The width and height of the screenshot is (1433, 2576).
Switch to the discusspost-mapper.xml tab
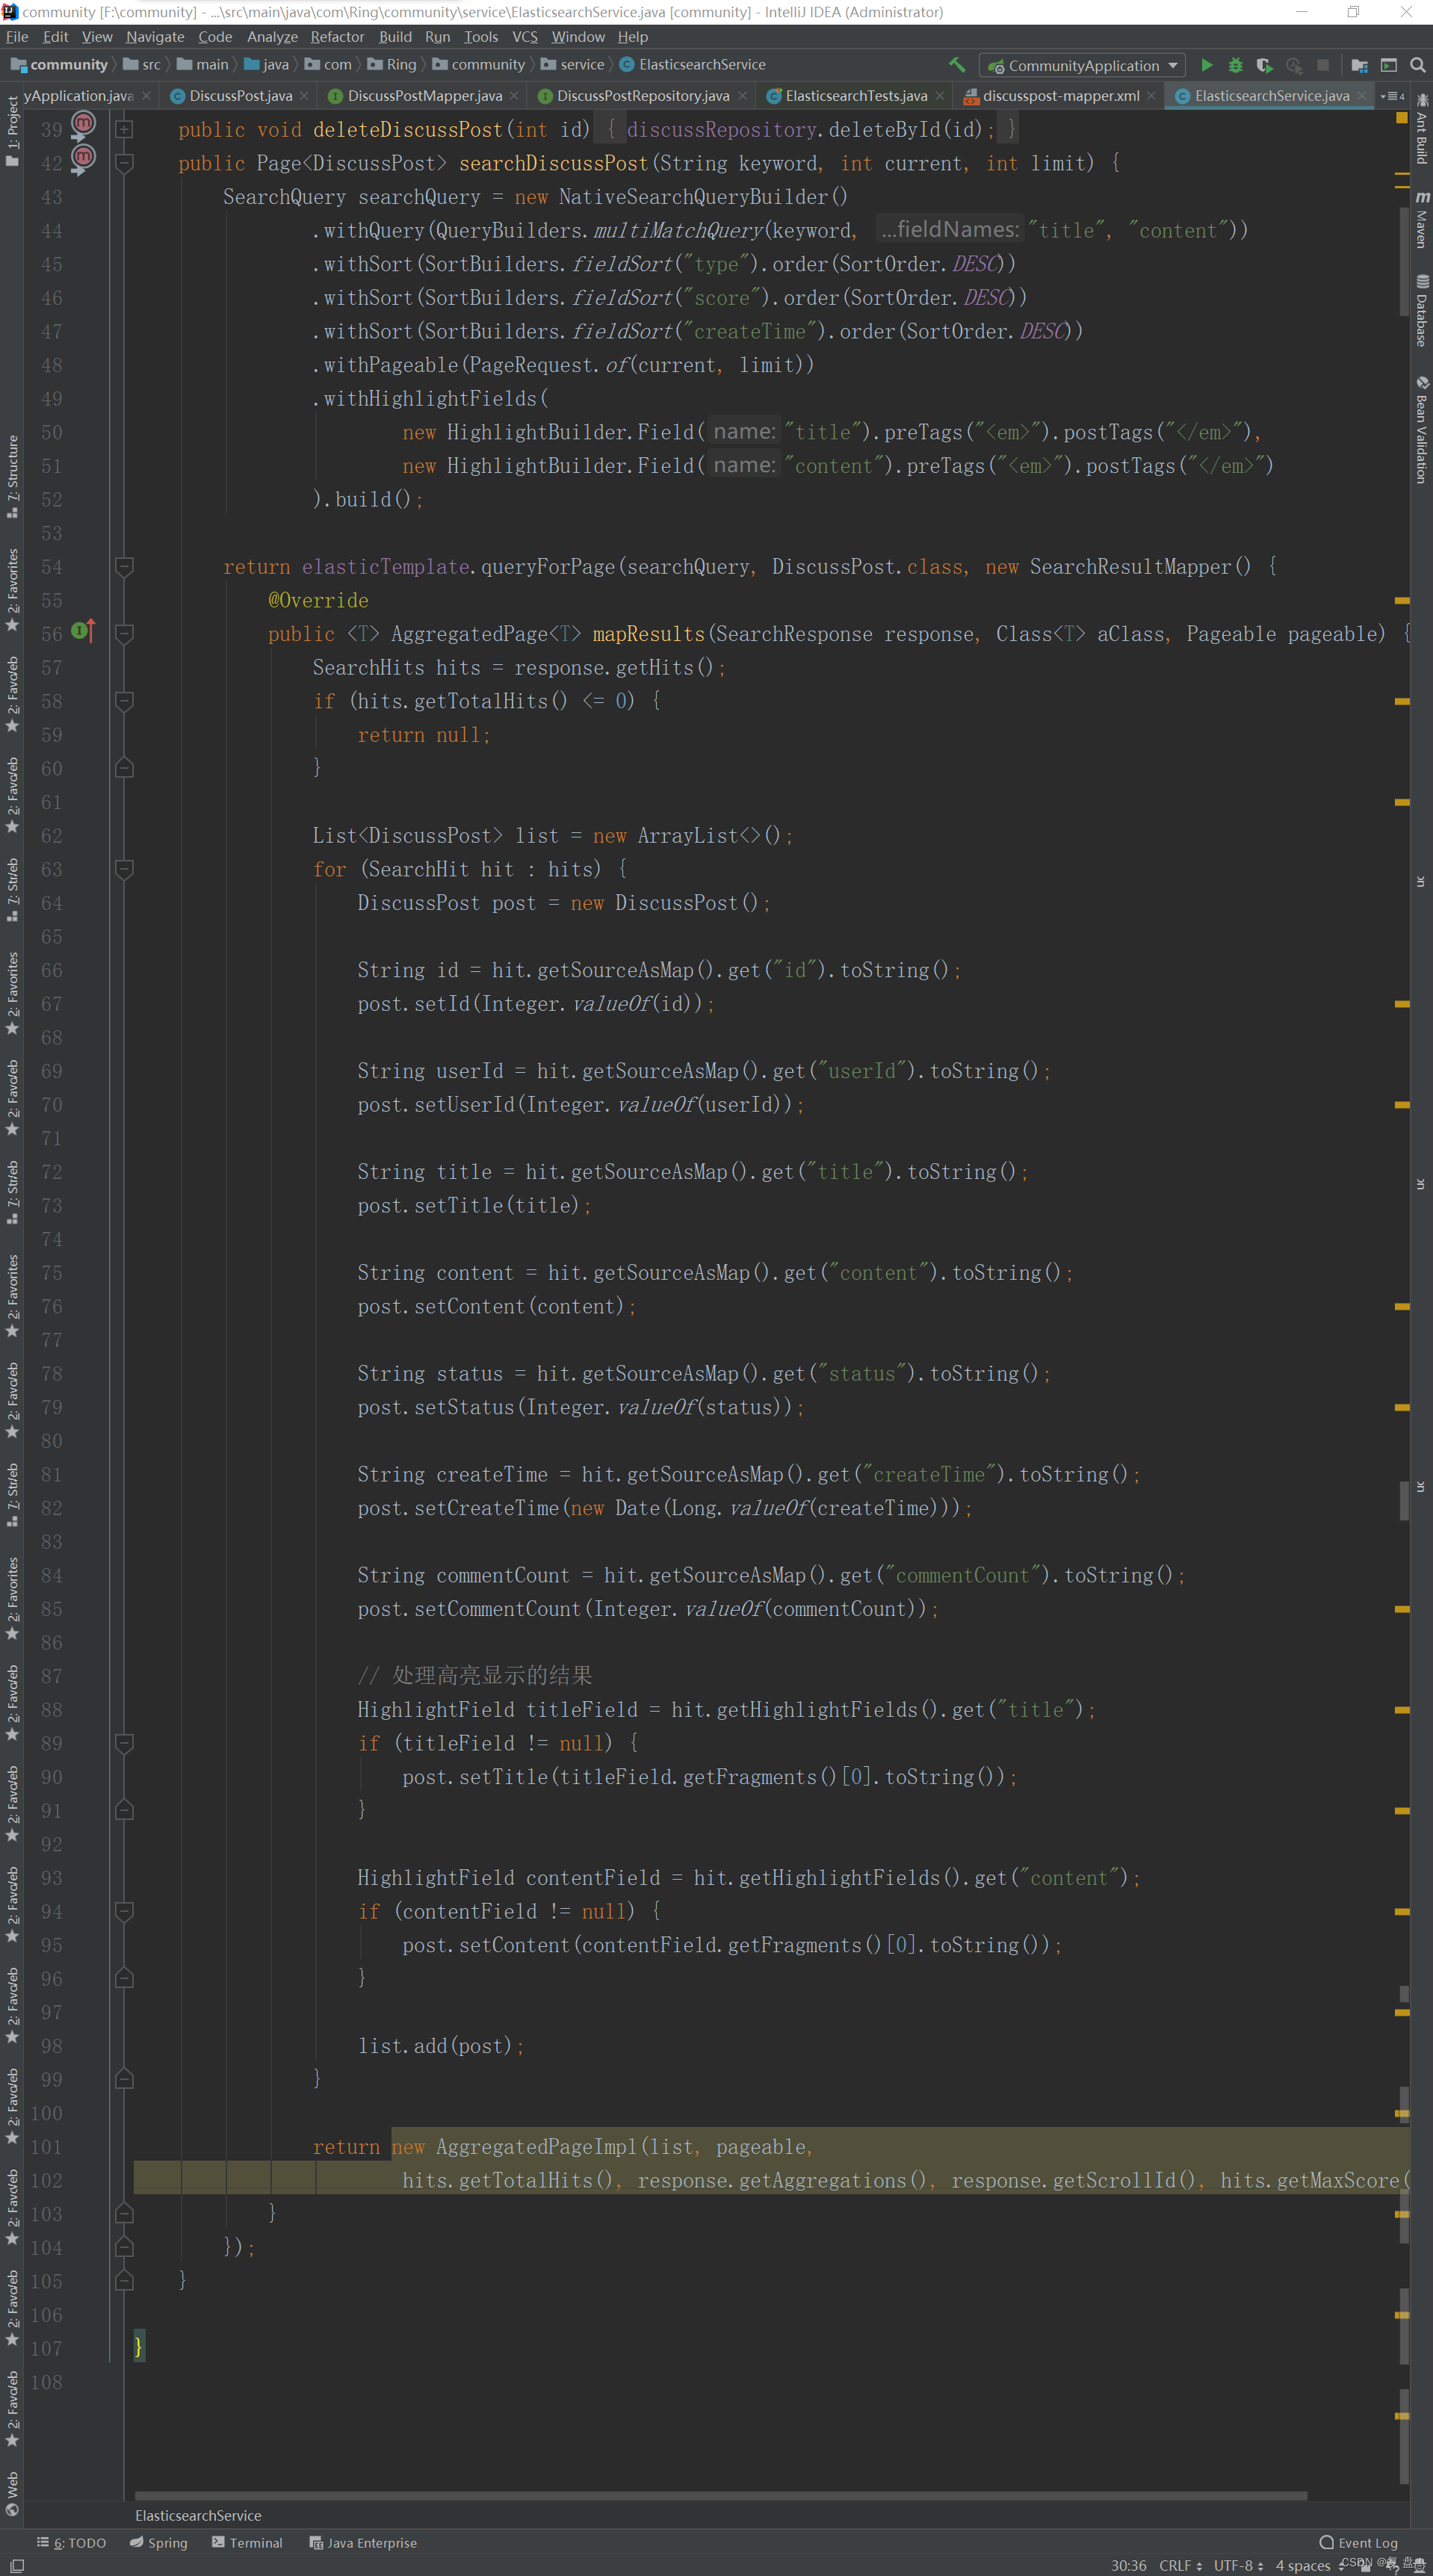(x=1060, y=96)
